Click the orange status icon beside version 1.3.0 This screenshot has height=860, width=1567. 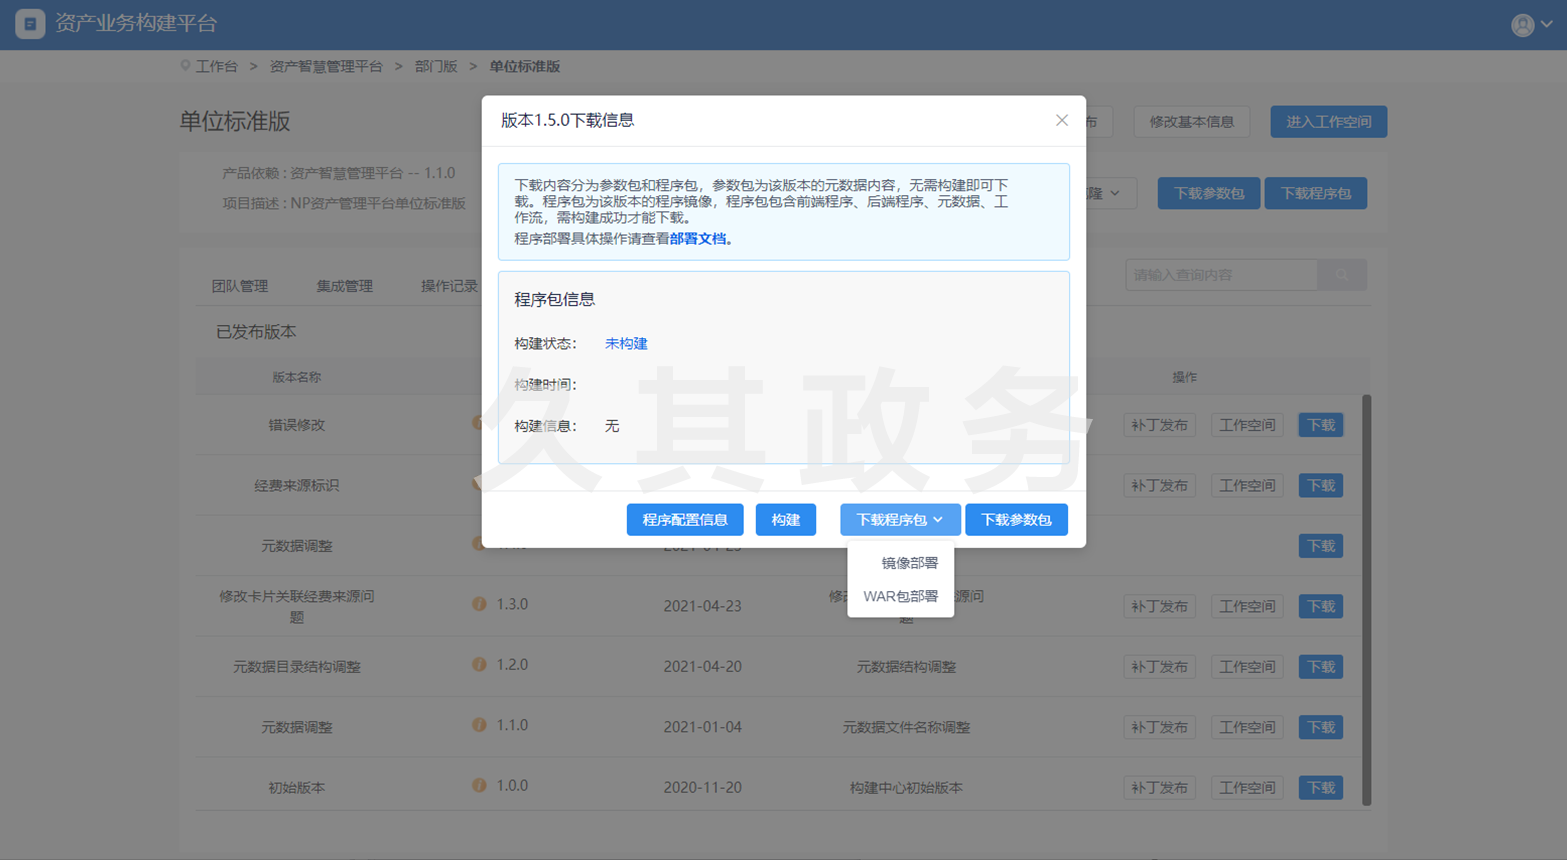pos(479,604)
